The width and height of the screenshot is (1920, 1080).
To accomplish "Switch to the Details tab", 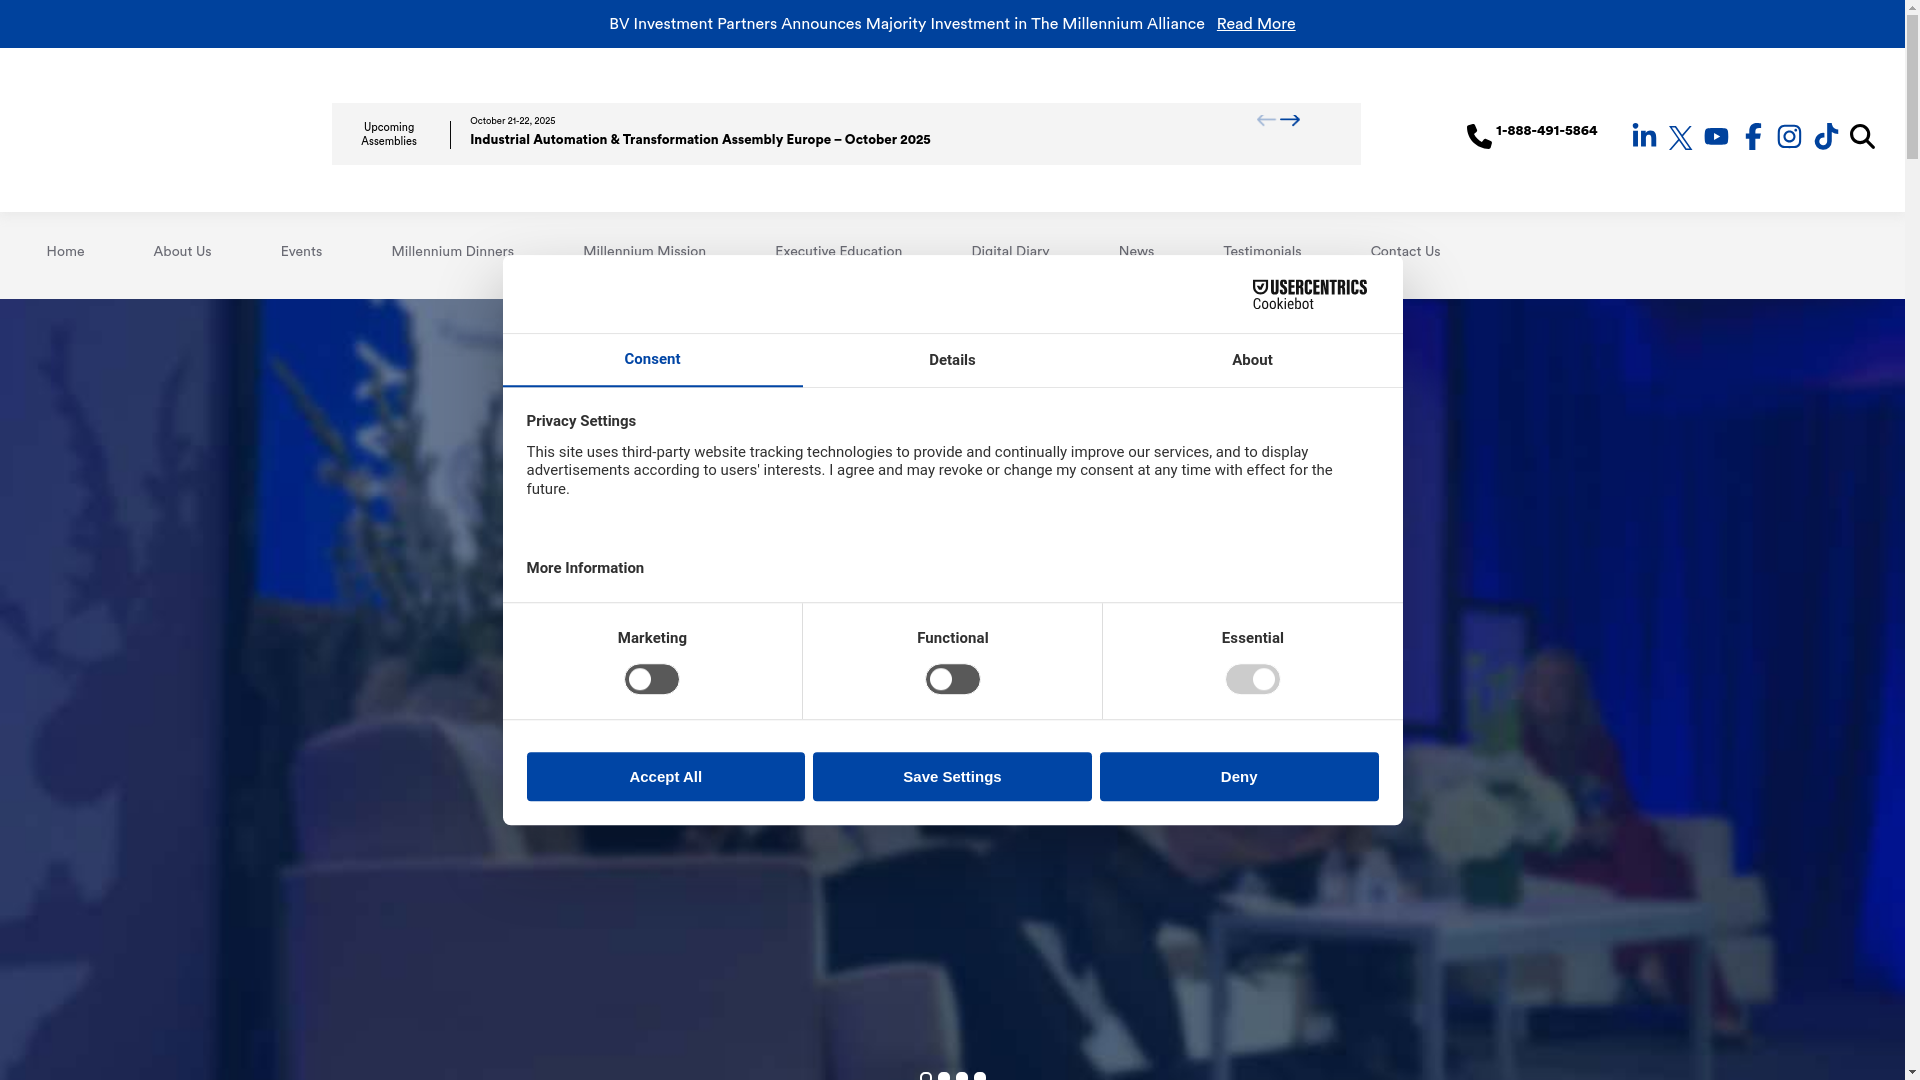I will pyautogui.click(x=952, y=360).
